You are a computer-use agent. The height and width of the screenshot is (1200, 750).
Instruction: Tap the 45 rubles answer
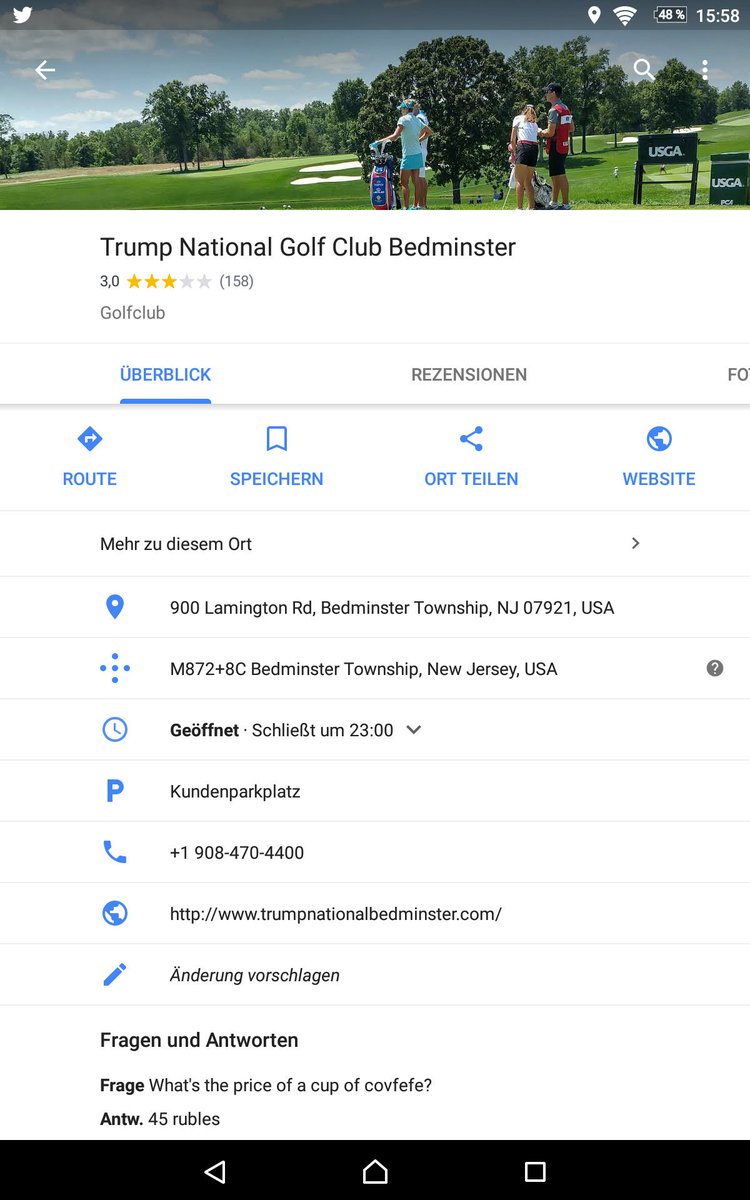pos(184,1119)
